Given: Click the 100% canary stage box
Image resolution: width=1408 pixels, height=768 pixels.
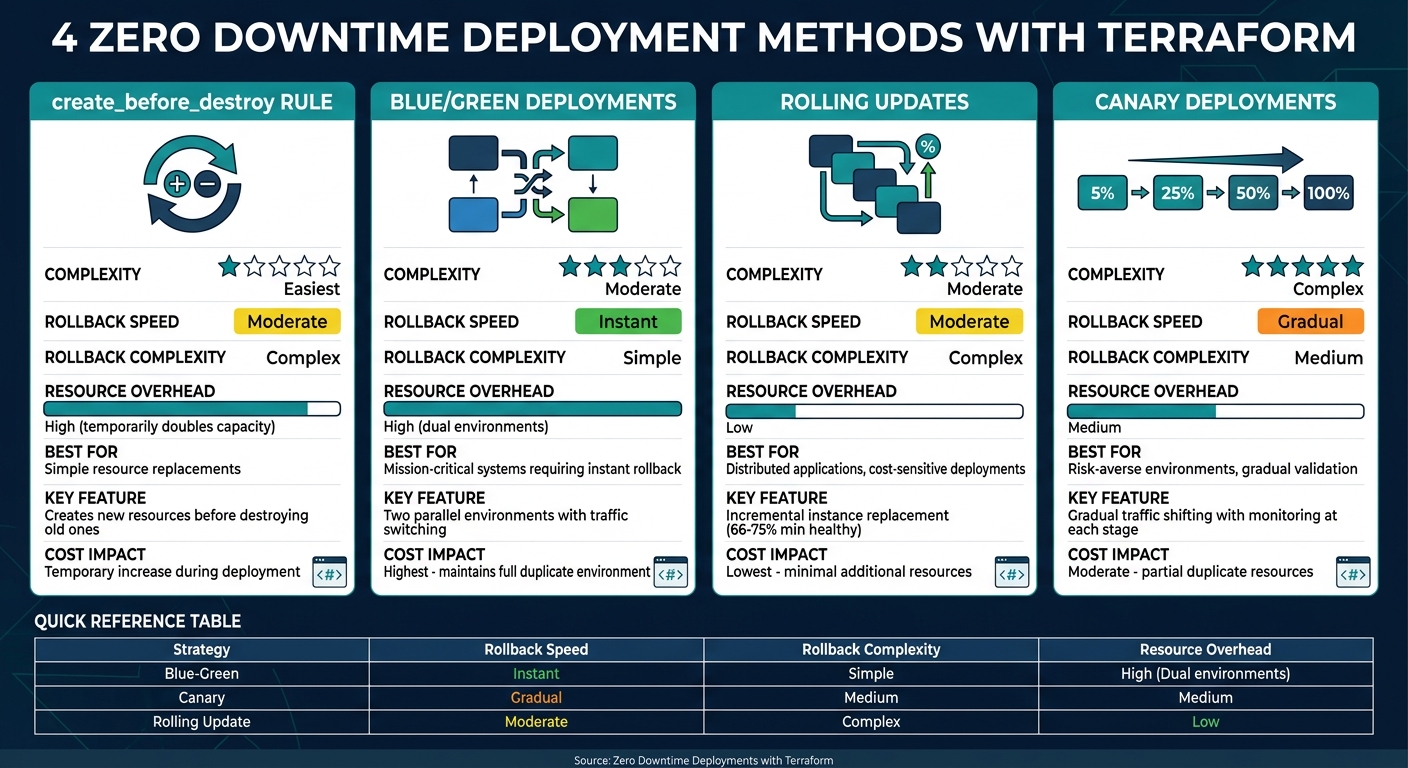Looking at the screenshot, I should point(1328,193).
